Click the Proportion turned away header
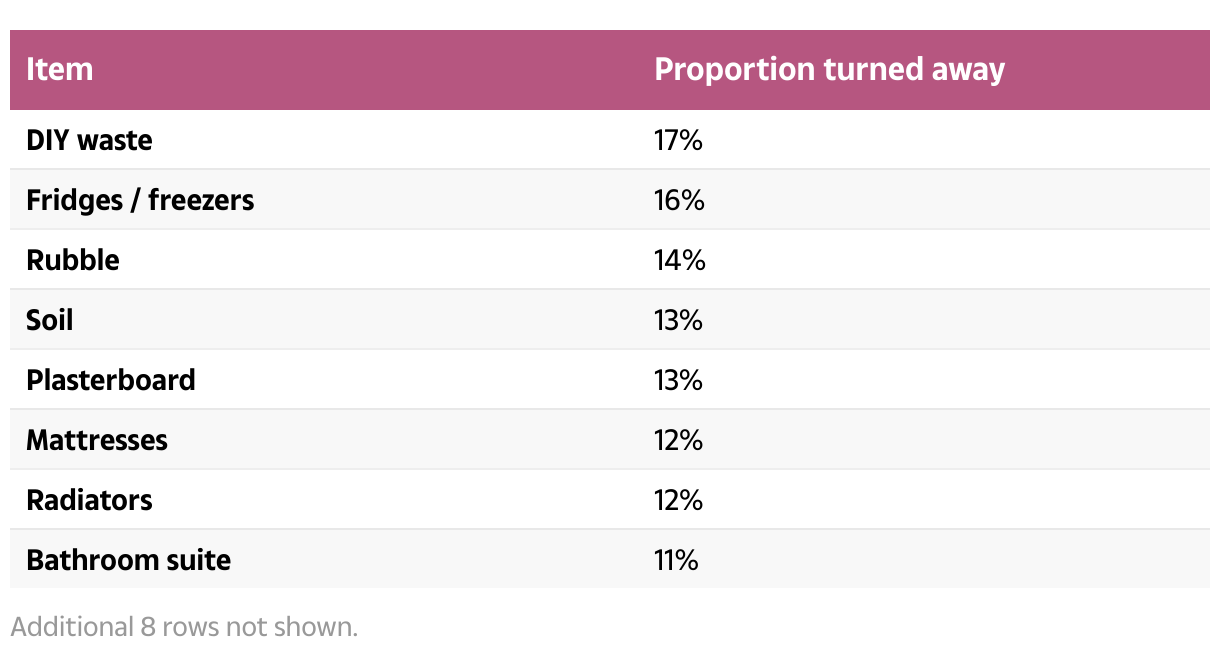The image size is (1220, 654). click(829, 70)
